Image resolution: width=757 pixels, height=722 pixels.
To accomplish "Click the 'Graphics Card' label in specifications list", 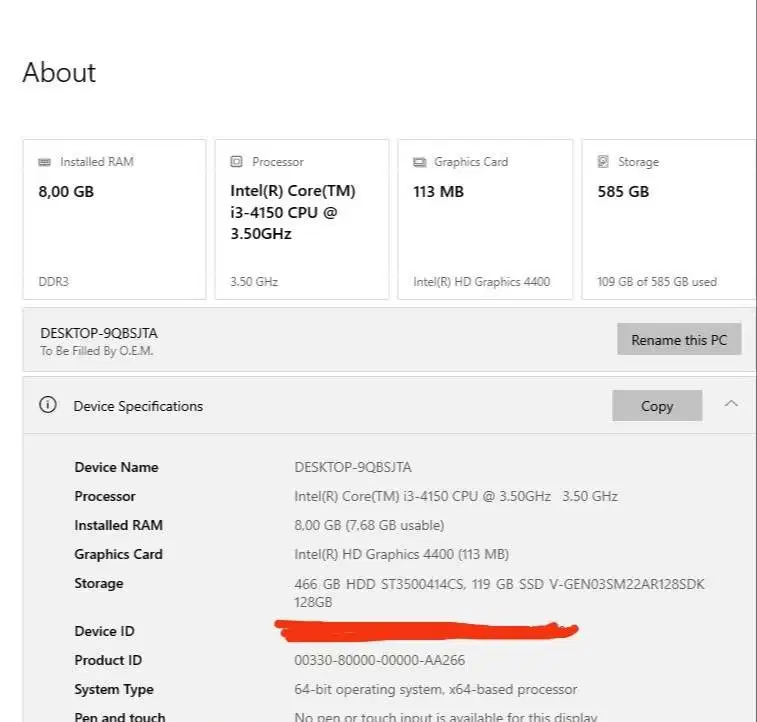I will pos(118,554).
